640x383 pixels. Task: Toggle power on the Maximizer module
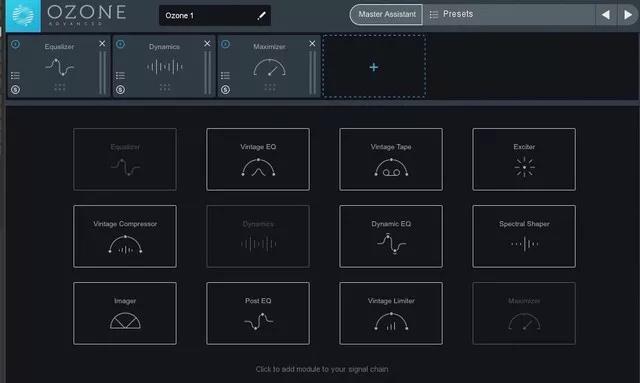(225, 44)
